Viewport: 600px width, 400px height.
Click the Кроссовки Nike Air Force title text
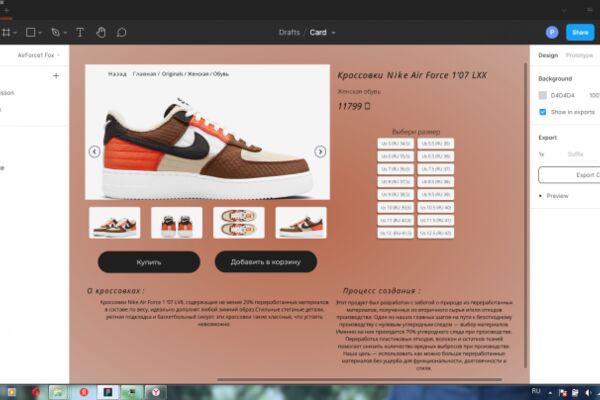click(412, 75)
